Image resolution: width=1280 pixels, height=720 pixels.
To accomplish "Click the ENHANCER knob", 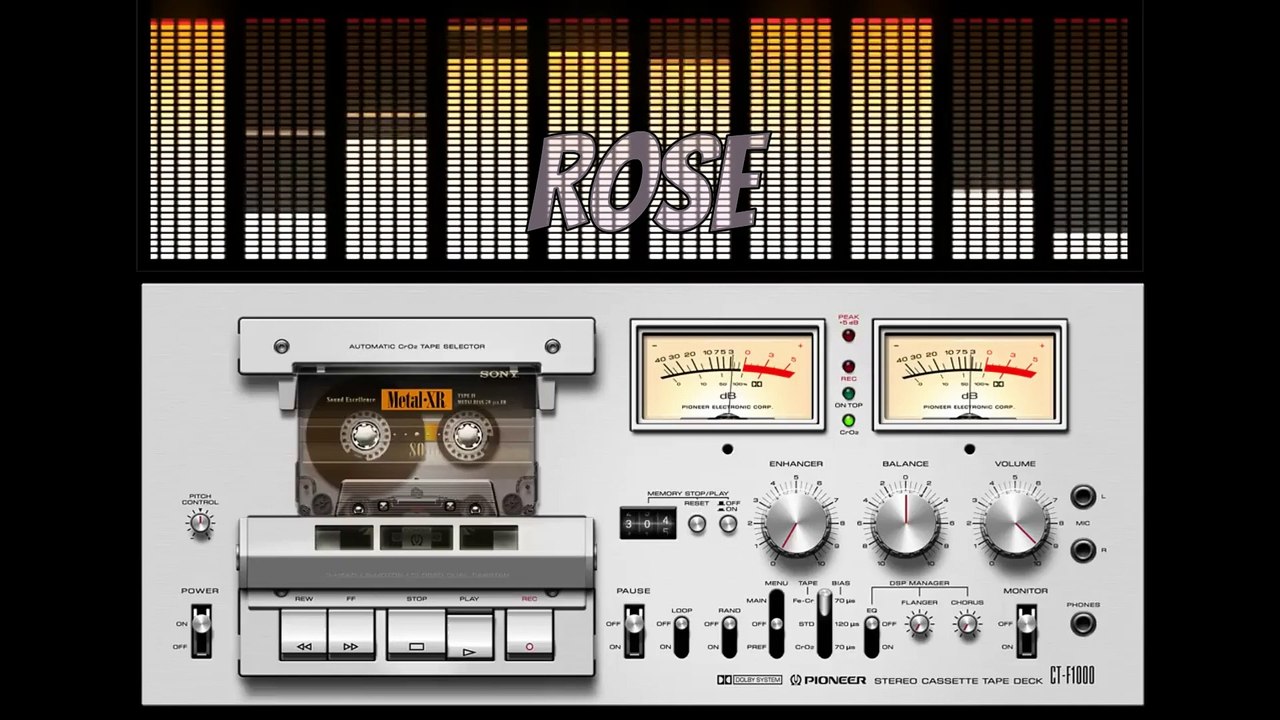I will click(x=796, y=521).
